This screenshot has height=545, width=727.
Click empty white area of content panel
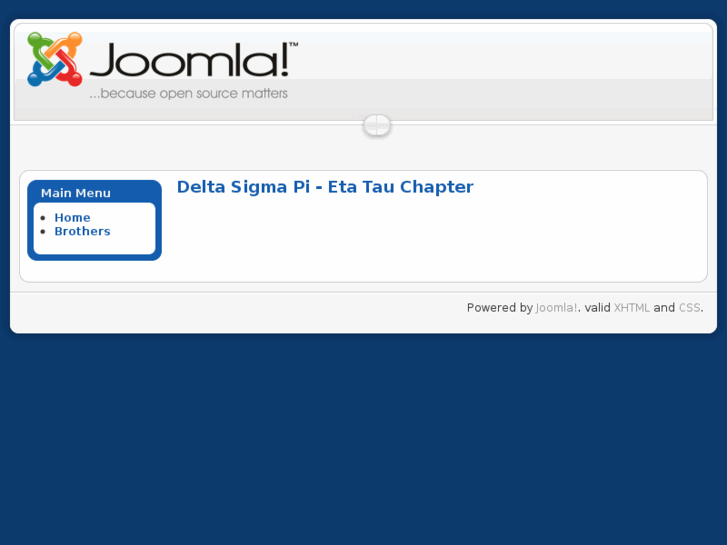[440, 241]
